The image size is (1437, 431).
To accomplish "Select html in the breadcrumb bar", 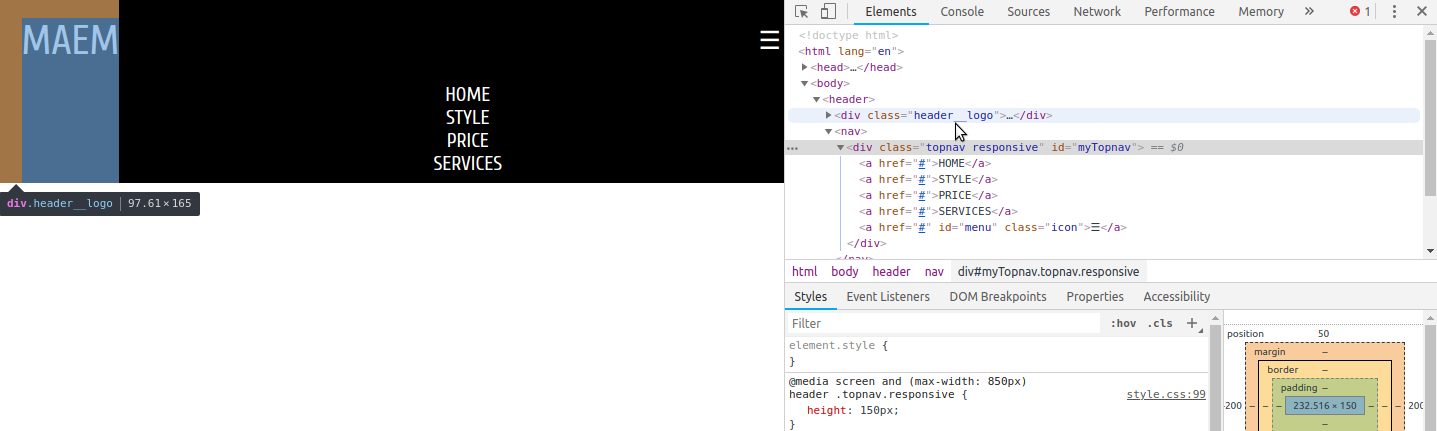I will coord(805,272).
